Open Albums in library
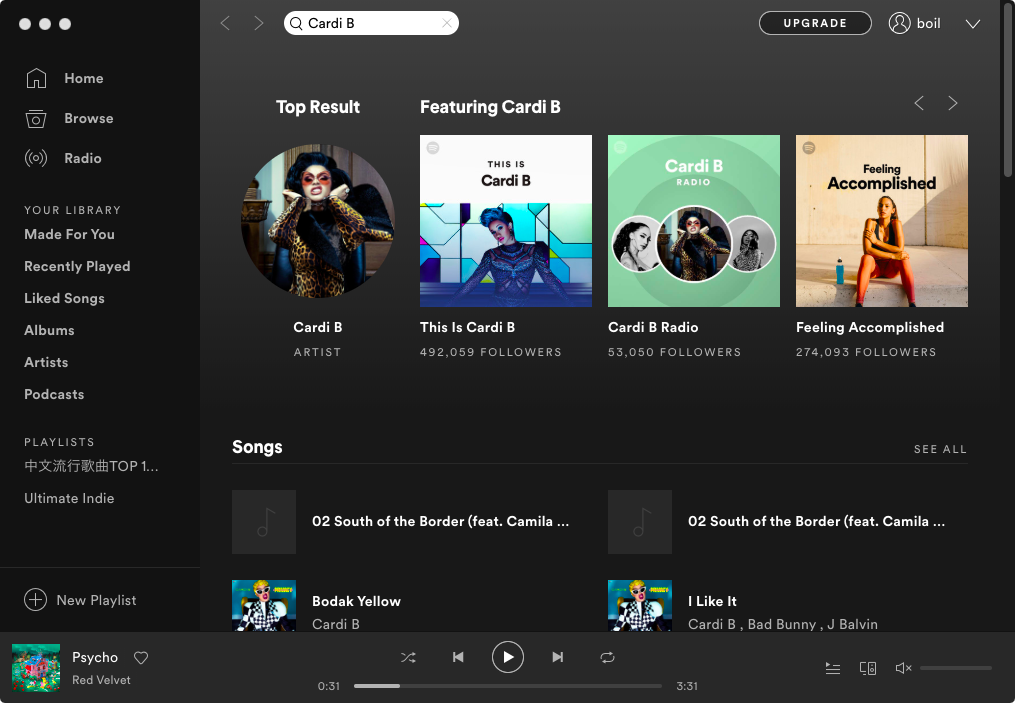This screenshot has width=1015, height=703. click(x=49, y=330)
